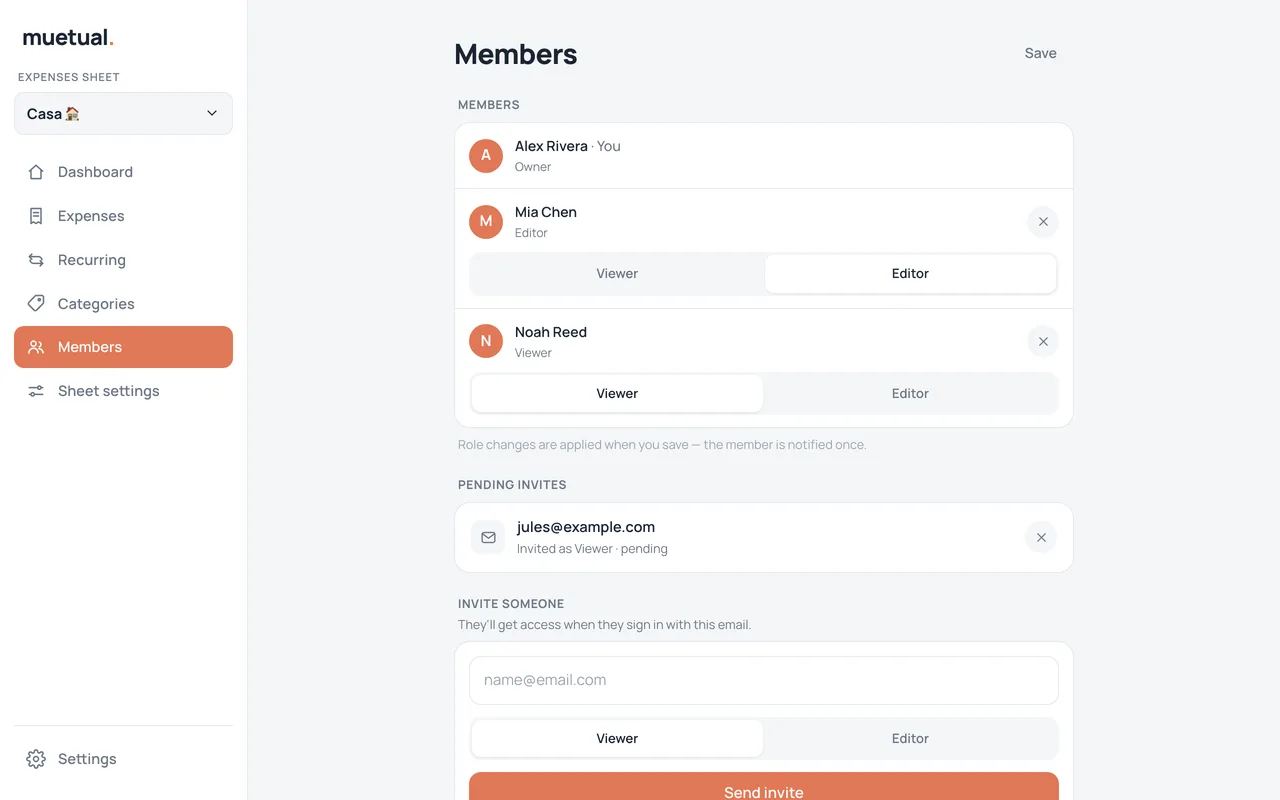Open the Members sidebar item
This screenshot has height=800, width=1280.
pyautogui.click(x=123, y=347)
